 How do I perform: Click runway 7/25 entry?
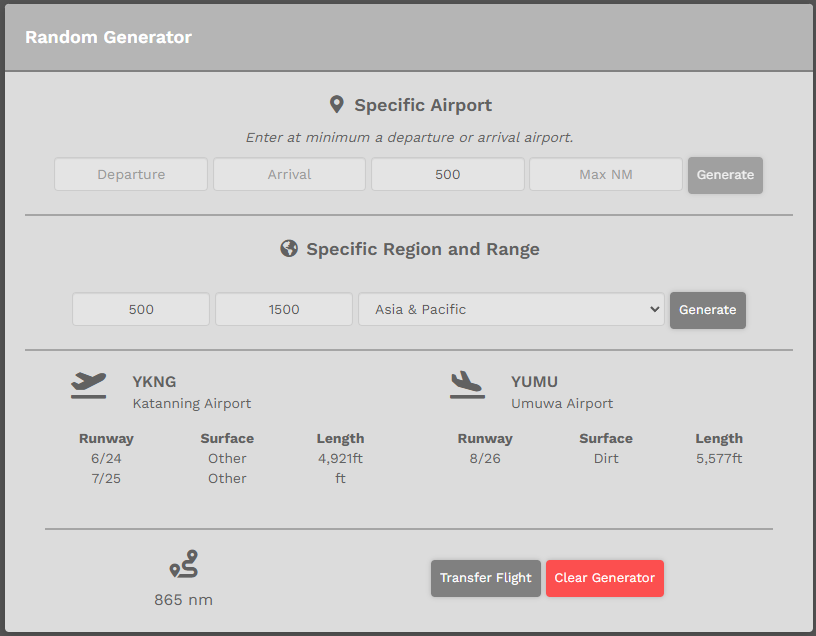(x=106, y=478)
